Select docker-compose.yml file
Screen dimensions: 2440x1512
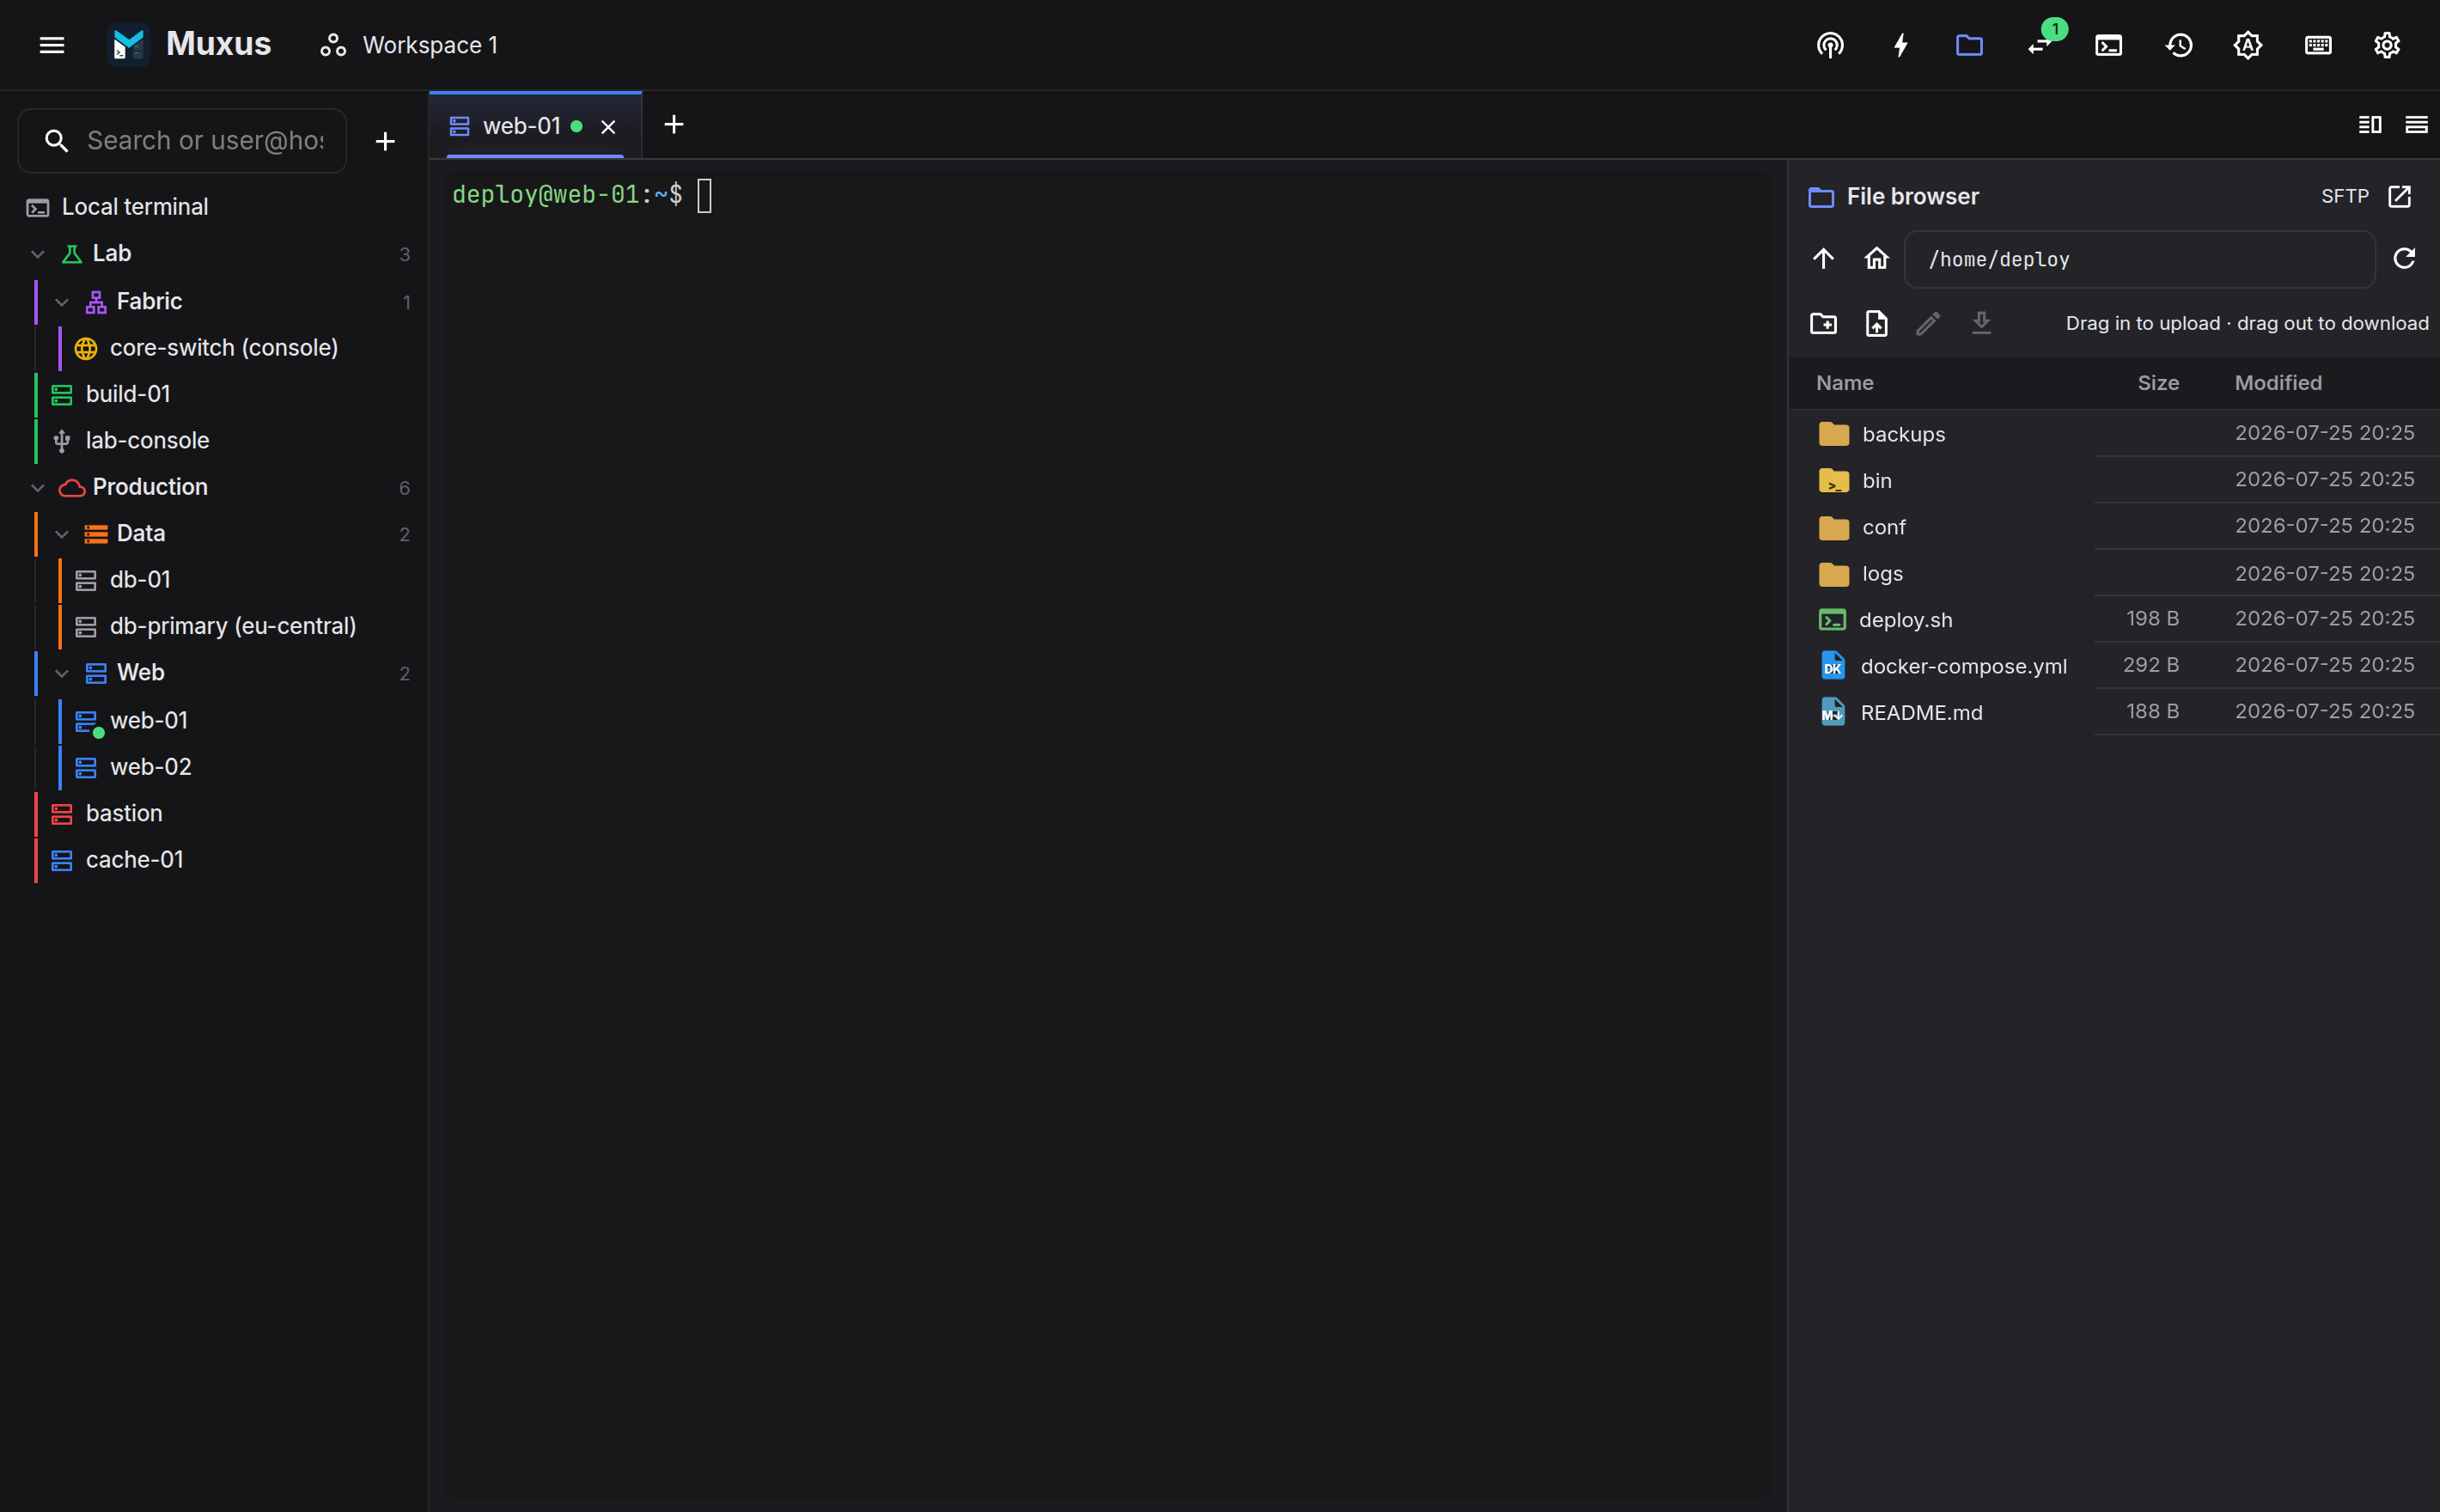coord(2113,666)
